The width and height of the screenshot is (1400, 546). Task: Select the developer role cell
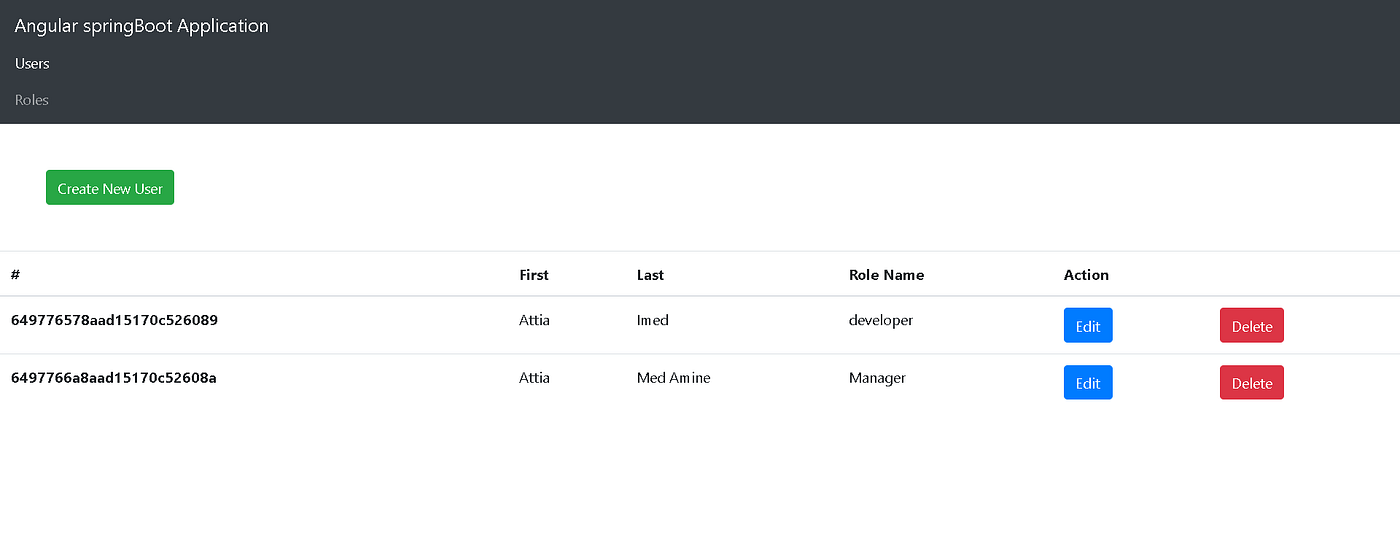point(881,321)
